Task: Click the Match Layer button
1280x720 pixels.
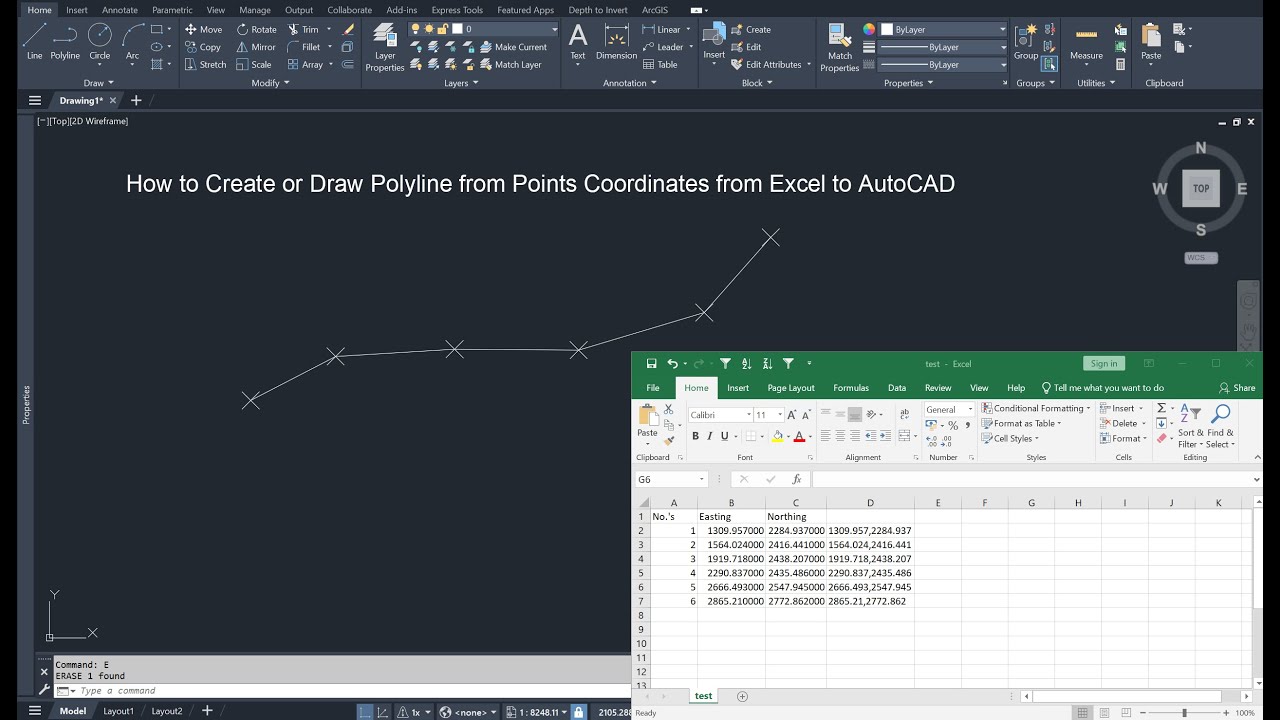Action: click(511, 64)
